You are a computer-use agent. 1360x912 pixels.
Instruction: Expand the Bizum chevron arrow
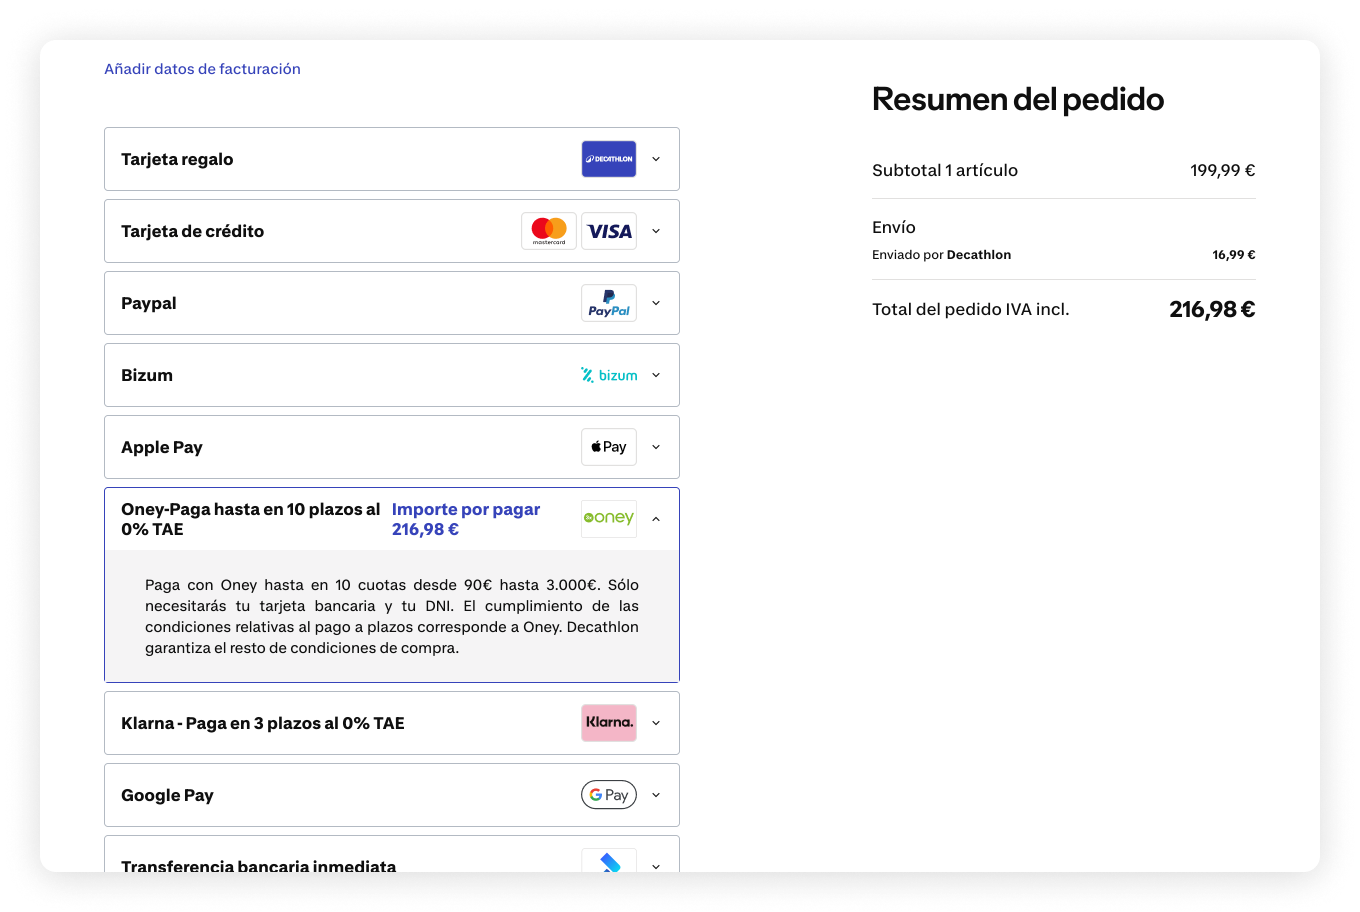point(656,375)
